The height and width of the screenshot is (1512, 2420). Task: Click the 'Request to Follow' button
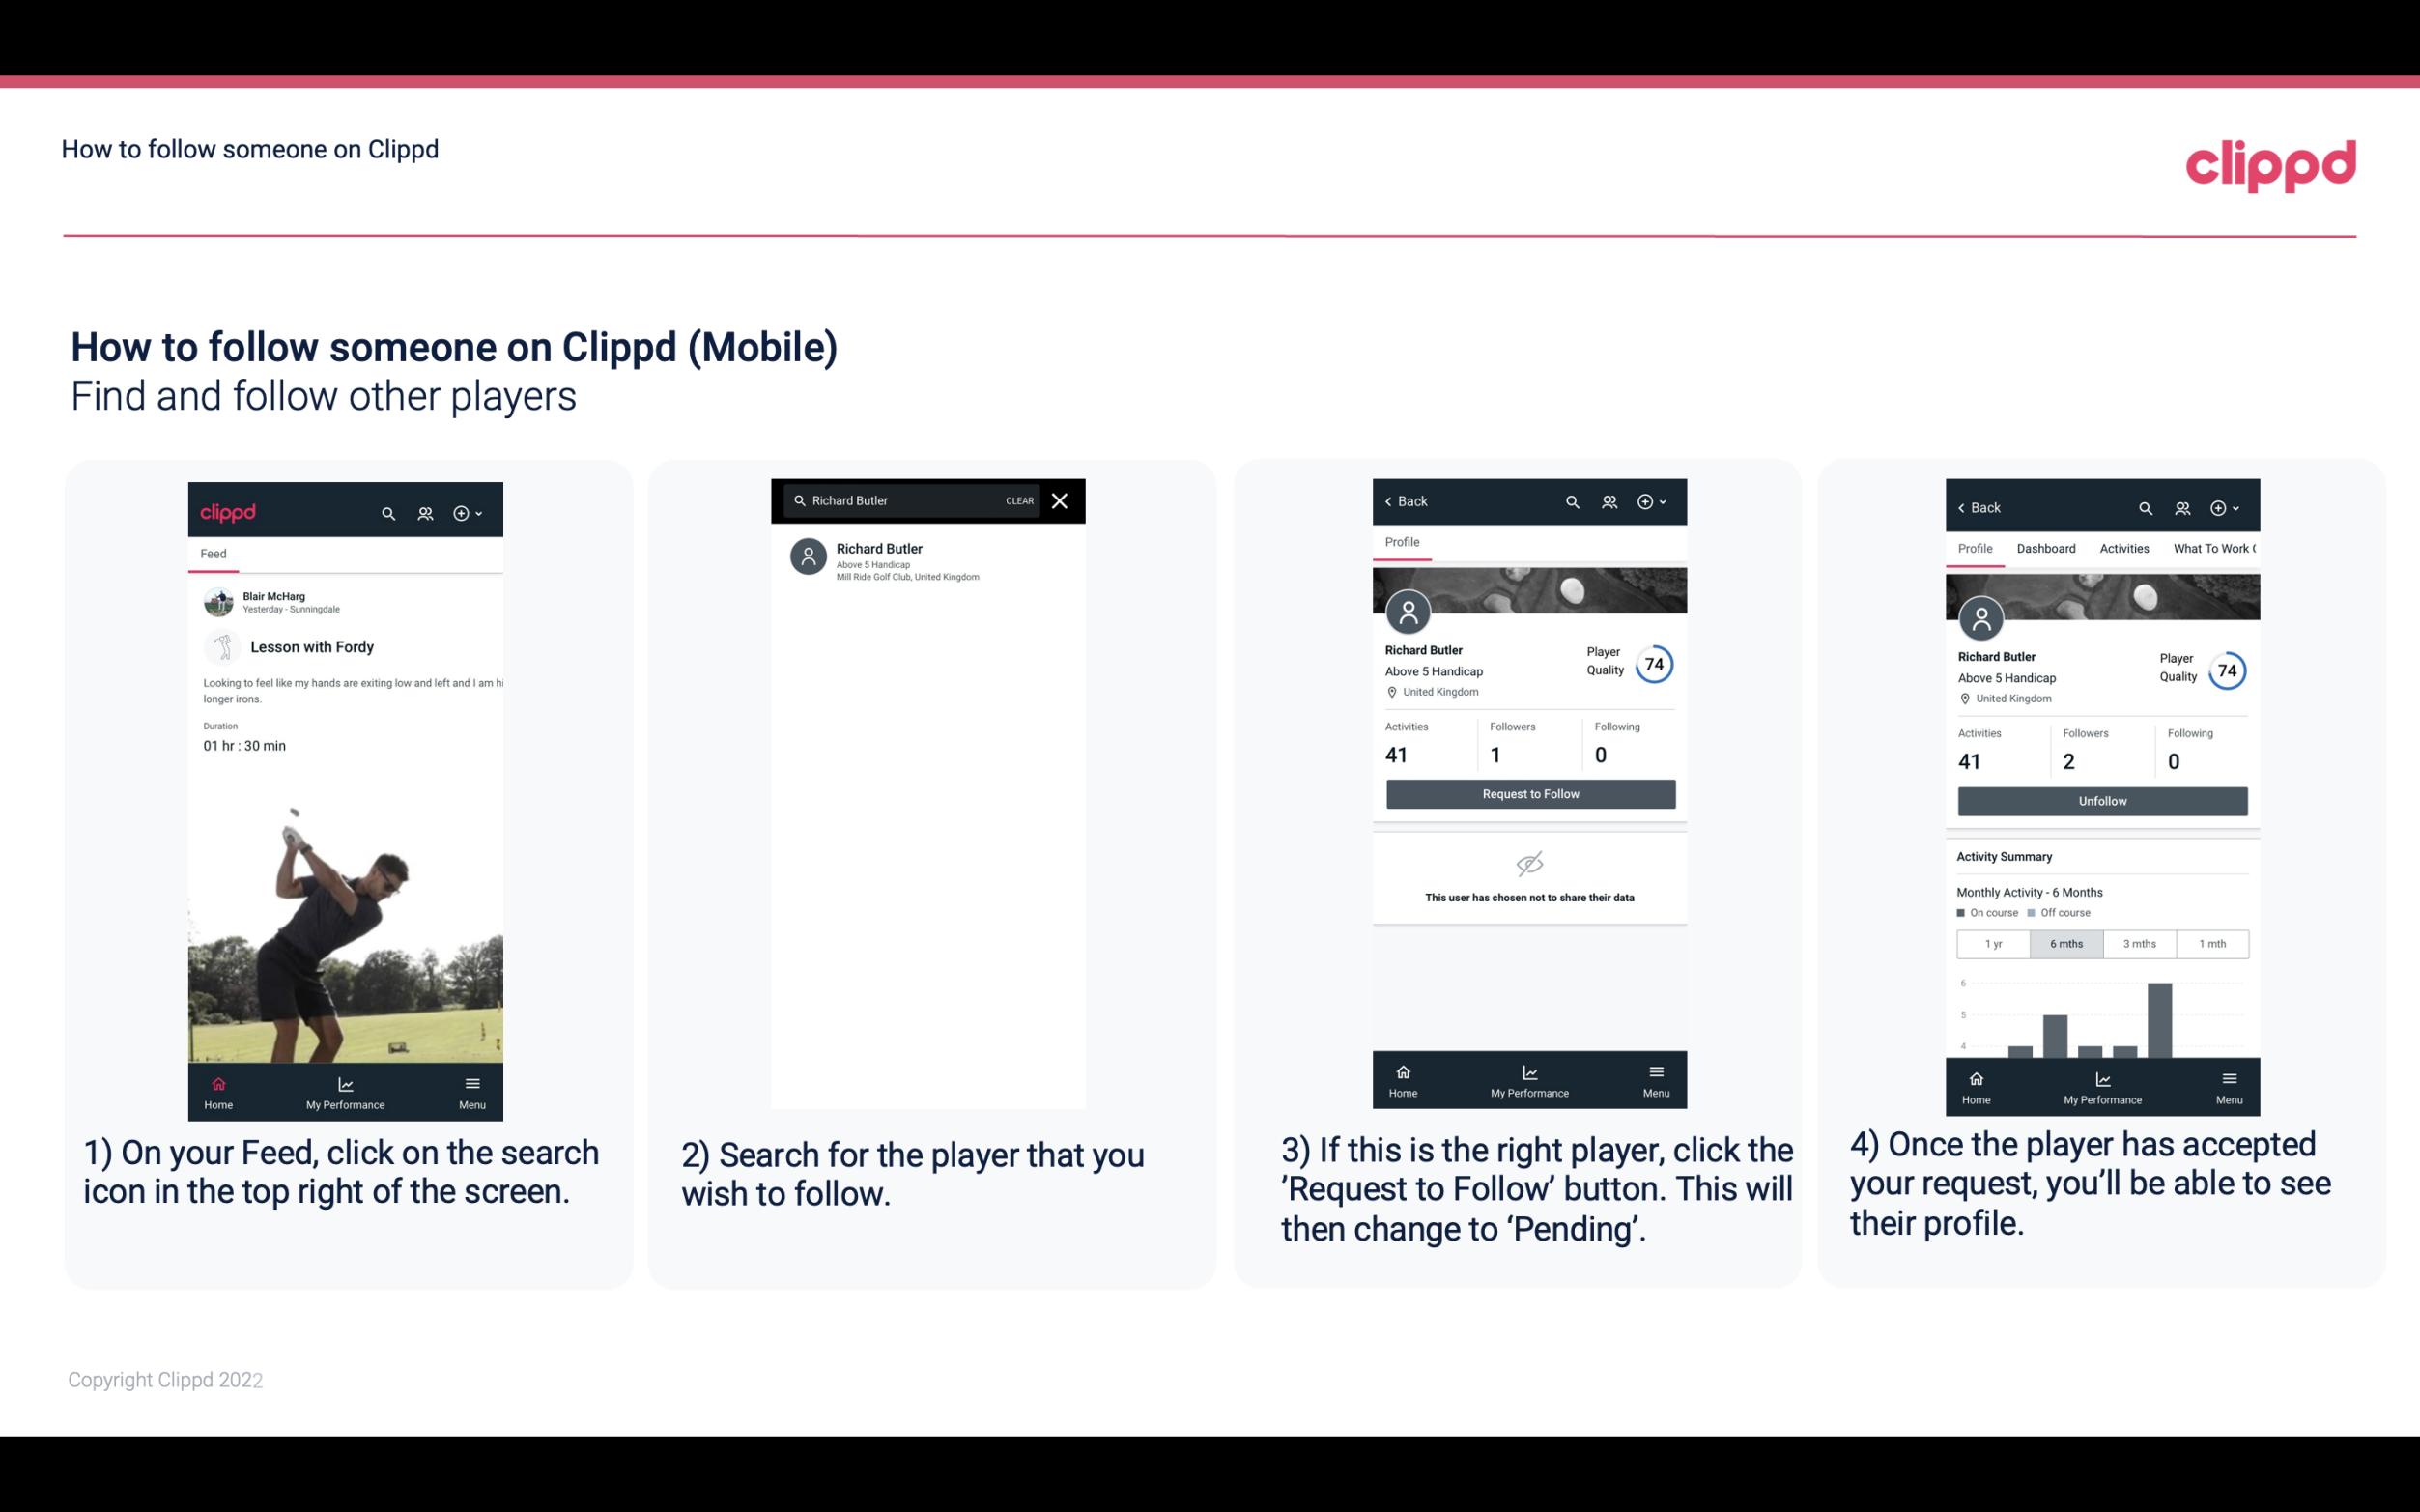click(x=1528, y=792)
